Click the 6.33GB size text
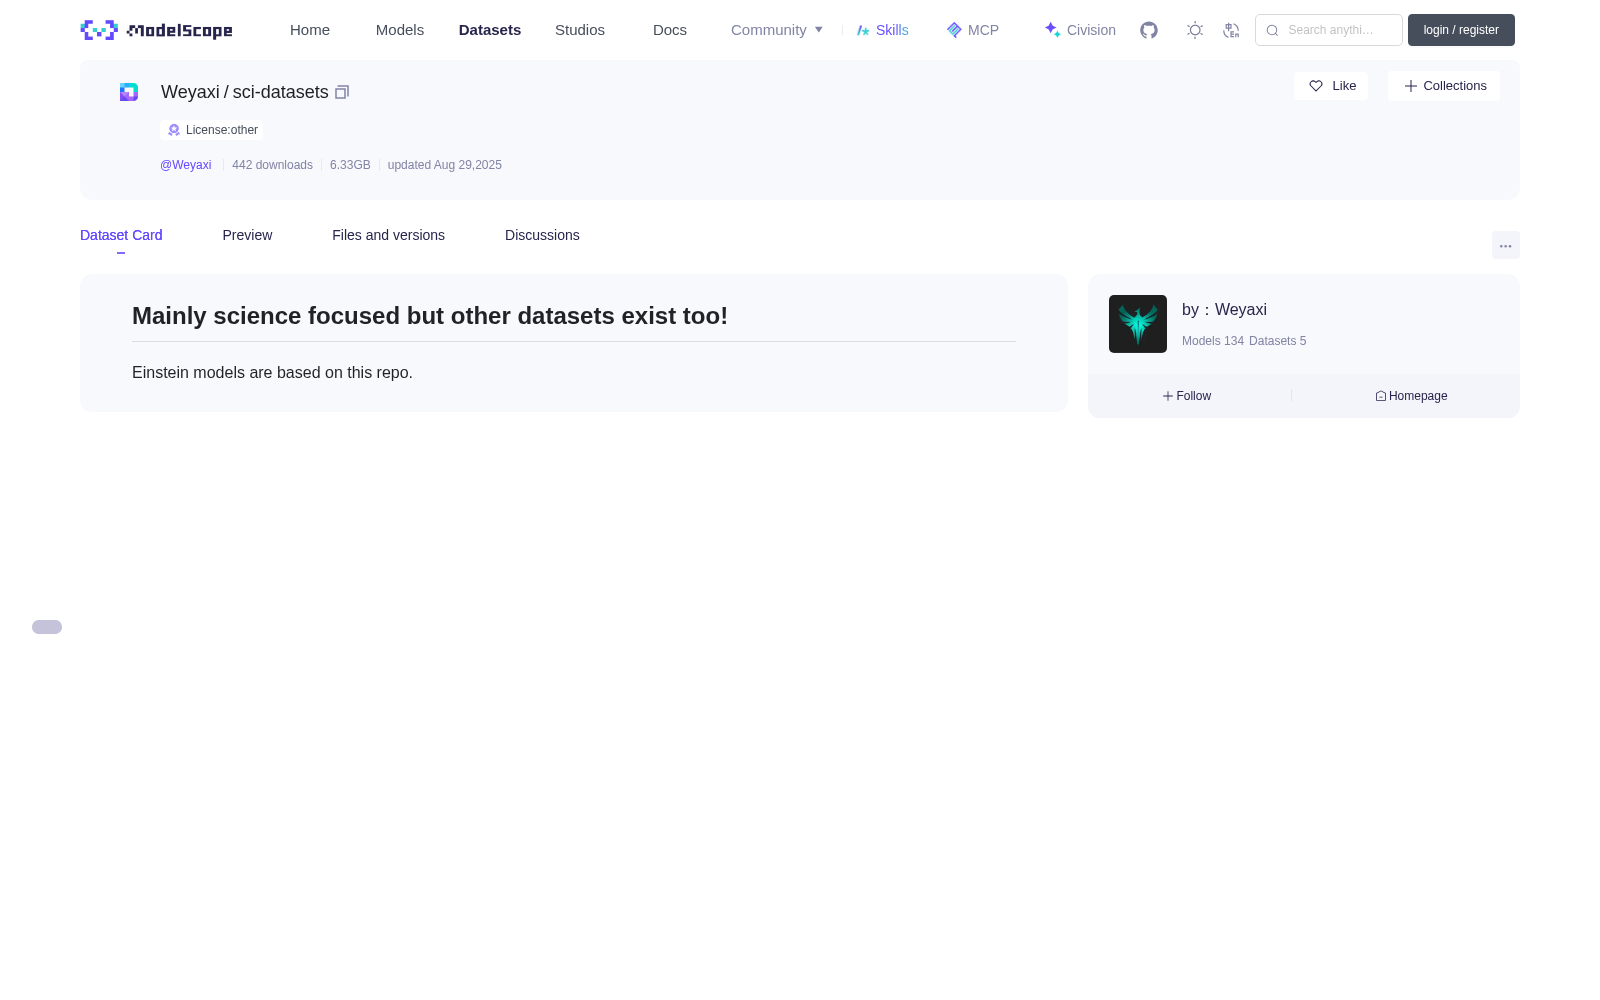1600x1000 pixels. [x=350, y=165]
